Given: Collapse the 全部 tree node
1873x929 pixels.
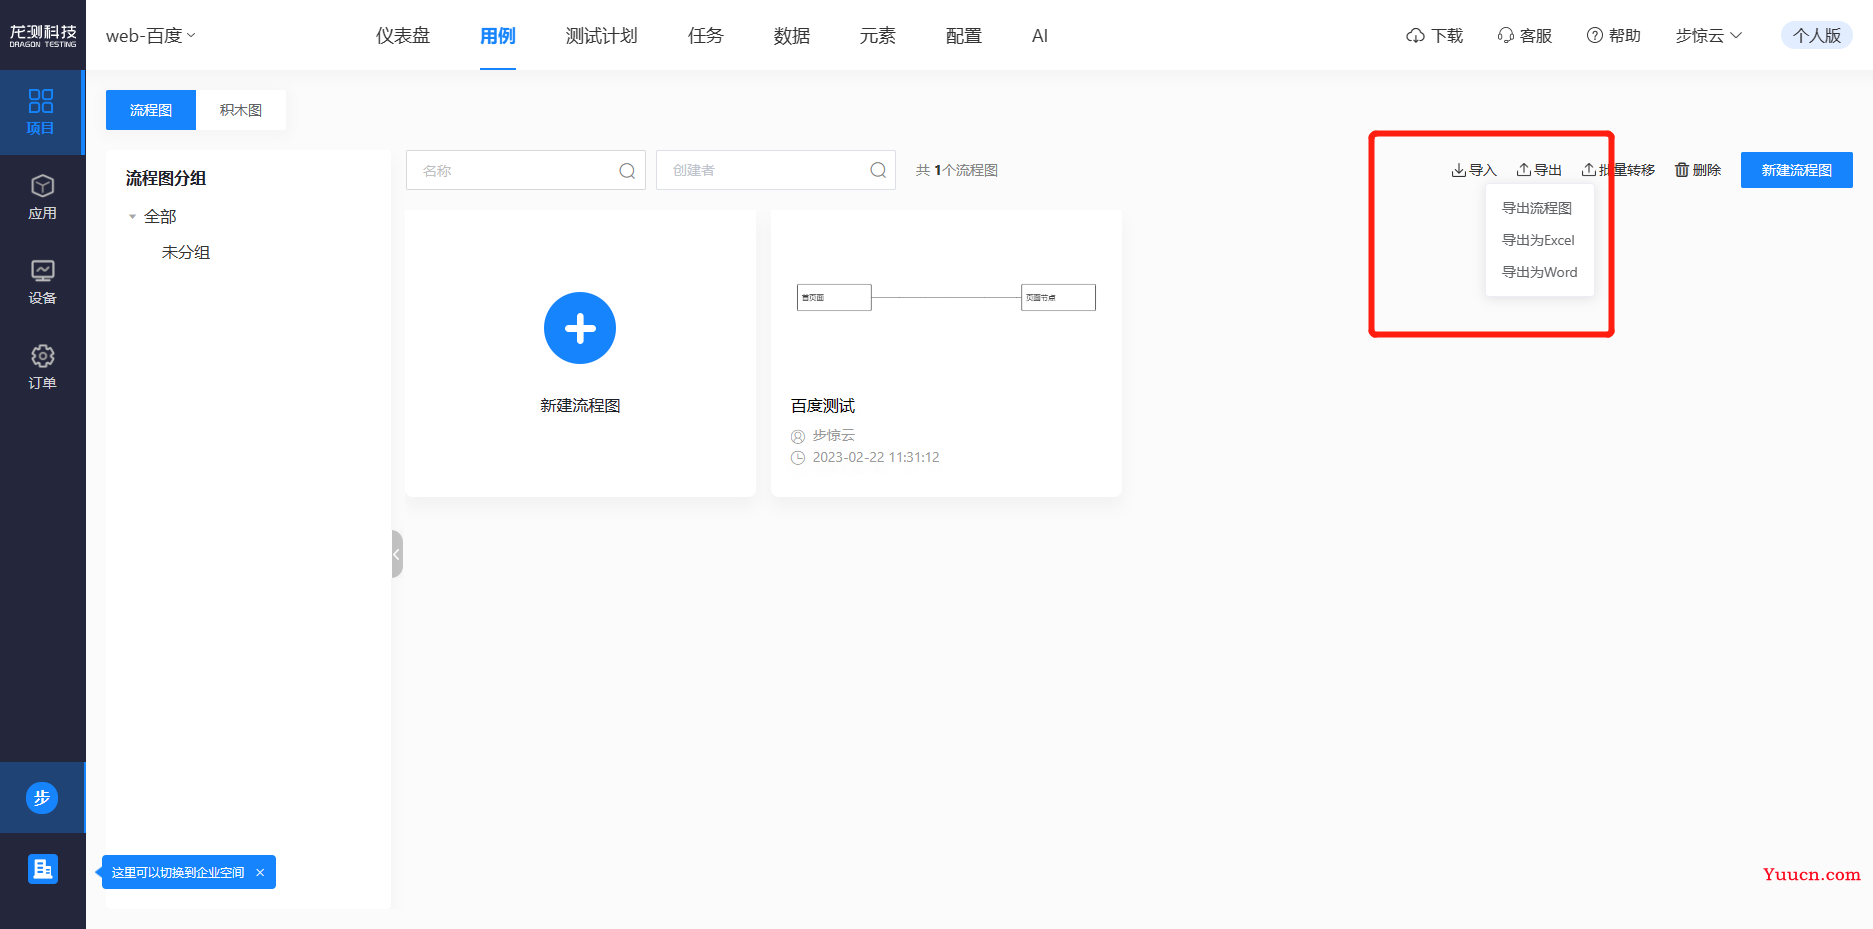Looking at the screenshot, I should click(132, 217).
